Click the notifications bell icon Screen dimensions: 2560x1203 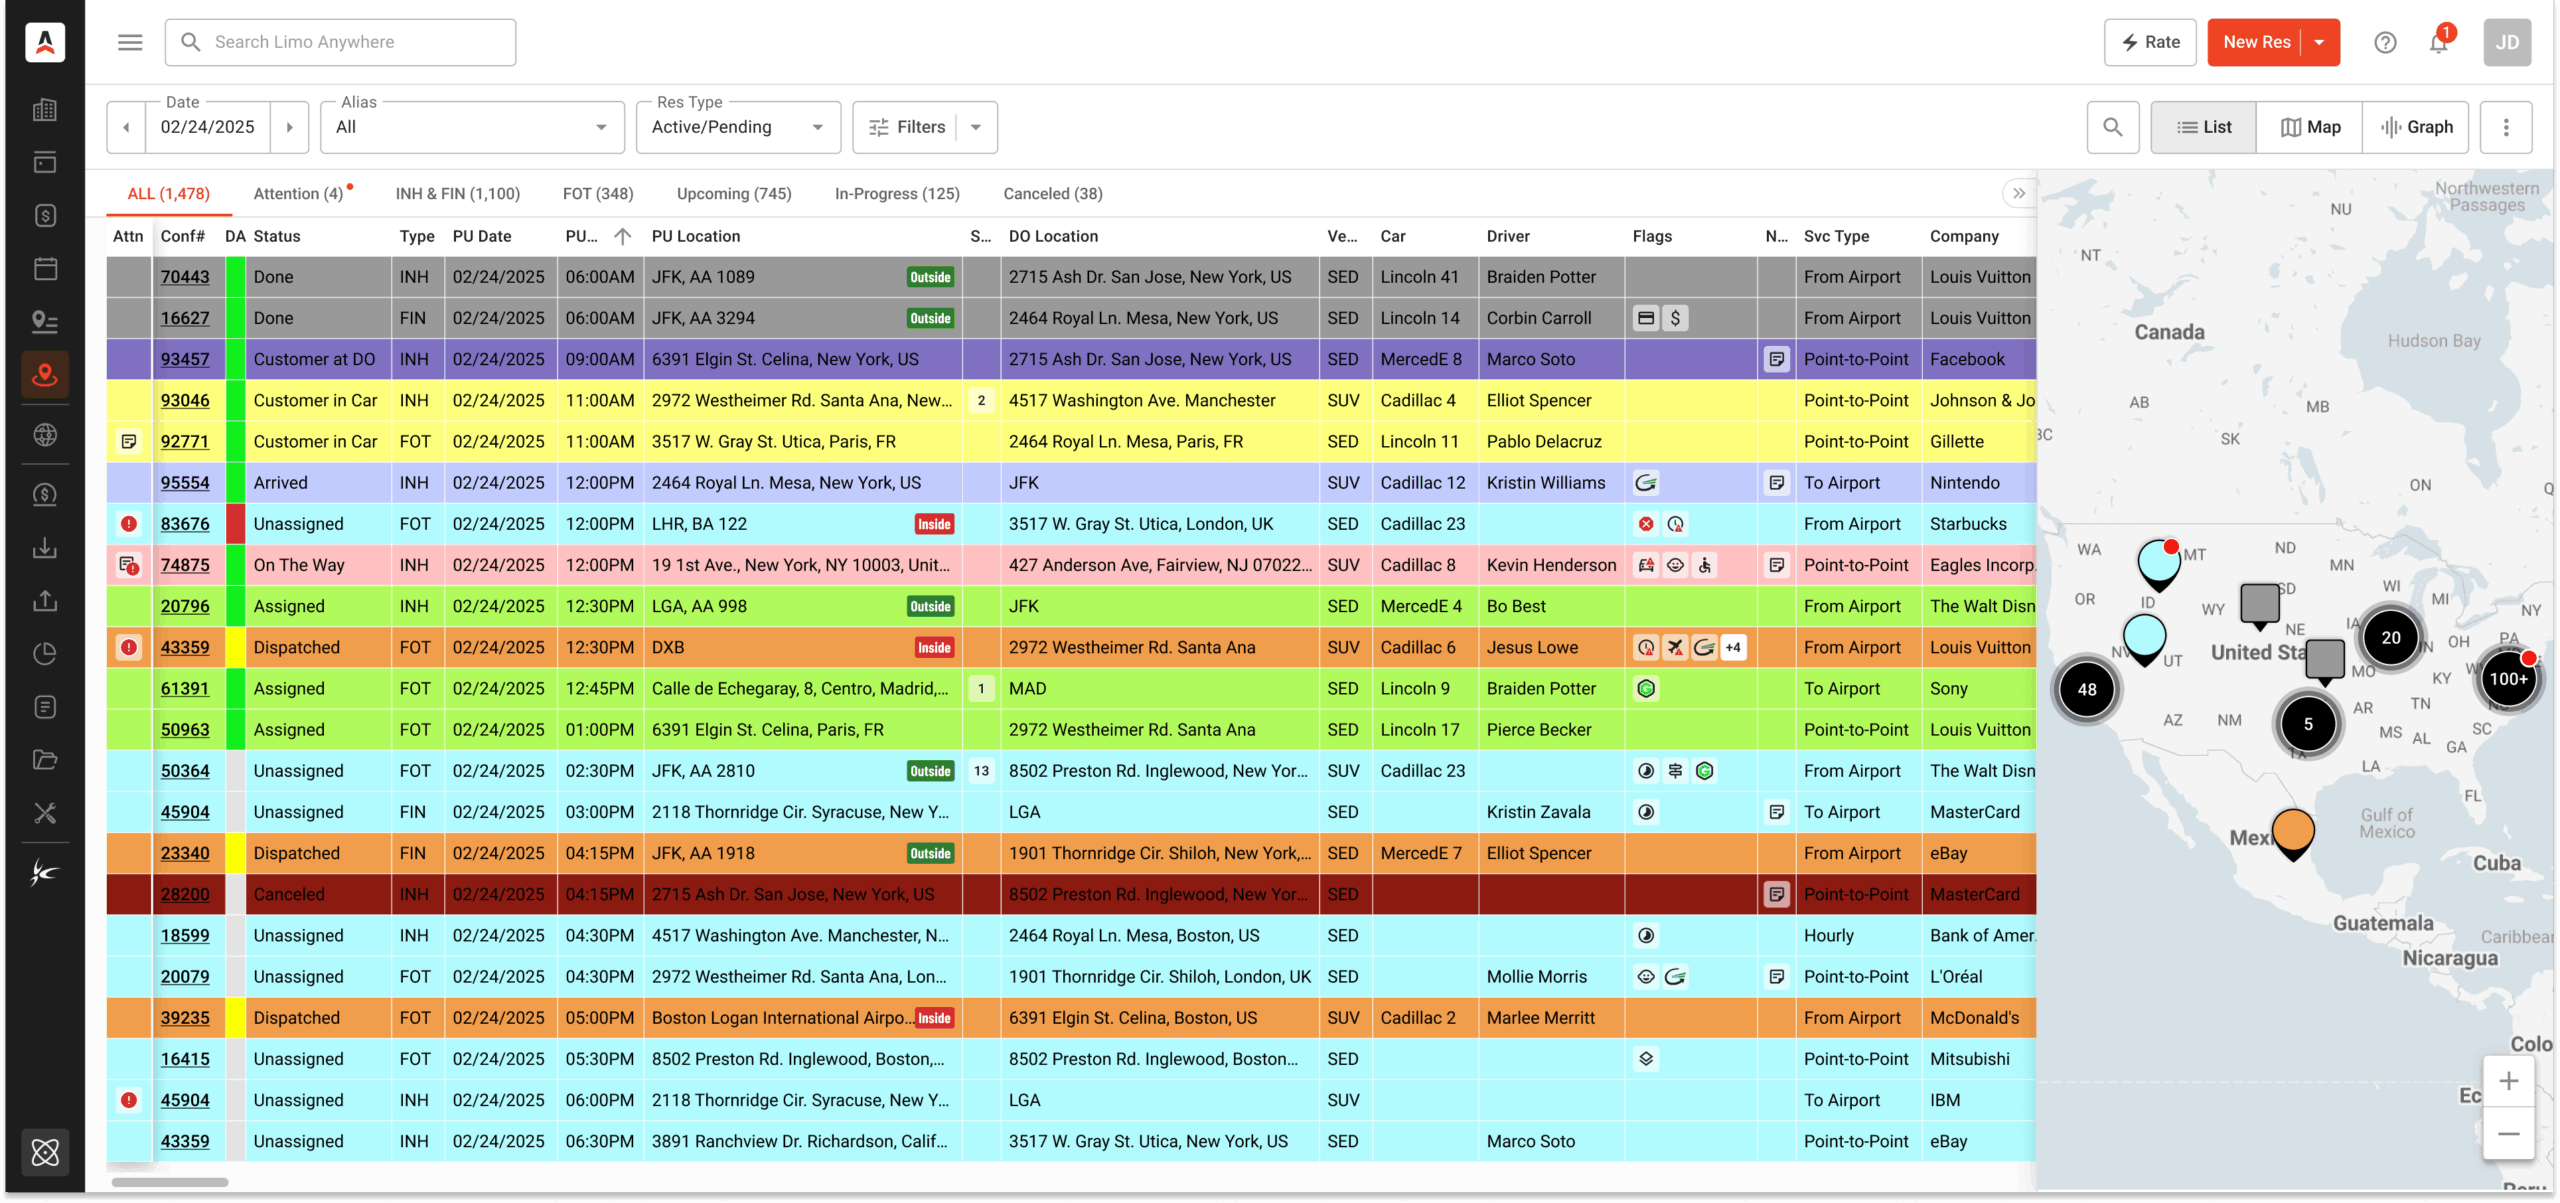pos(2438,42)
